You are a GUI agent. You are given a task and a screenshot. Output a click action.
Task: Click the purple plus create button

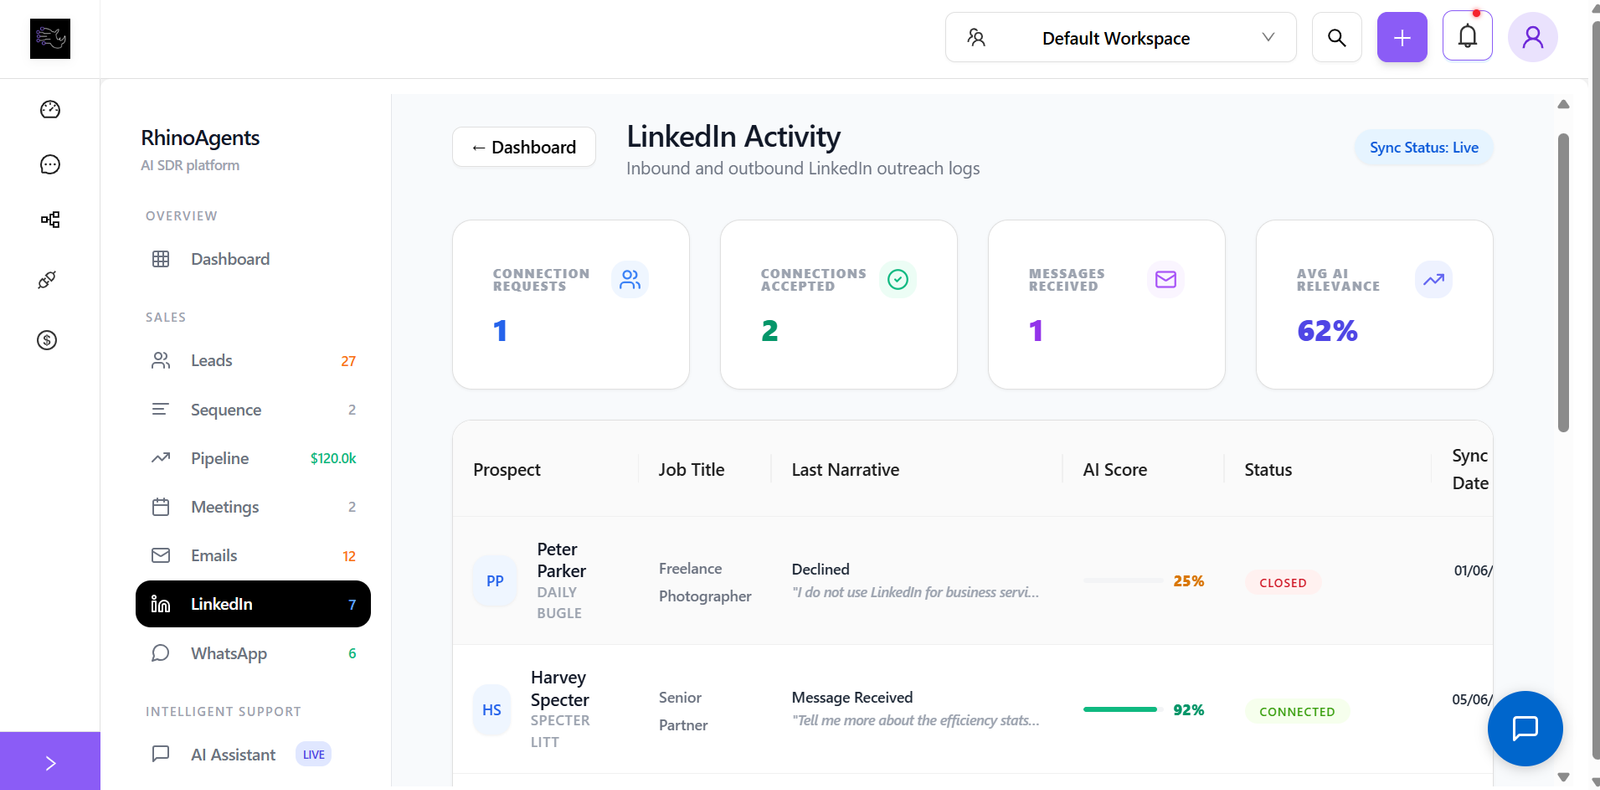(x=1402, y=38)
